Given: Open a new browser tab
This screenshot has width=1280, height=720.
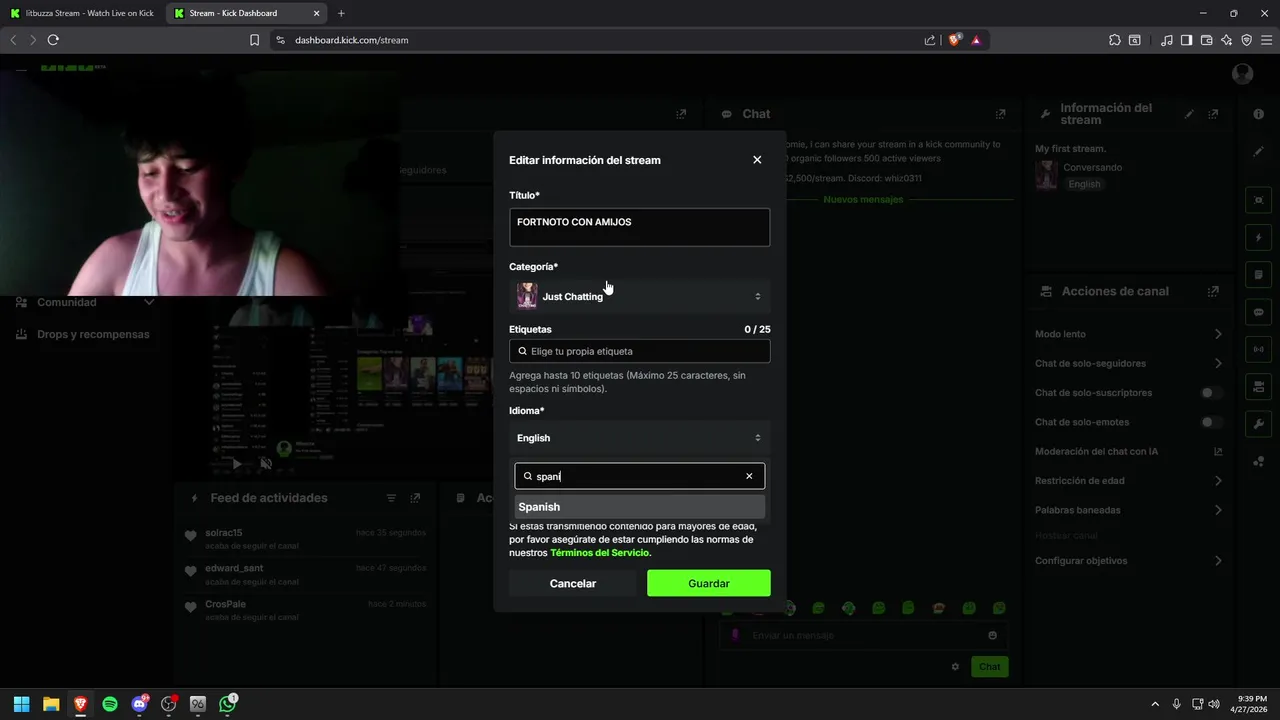Looking at the screenshot, I should point(341,13).
